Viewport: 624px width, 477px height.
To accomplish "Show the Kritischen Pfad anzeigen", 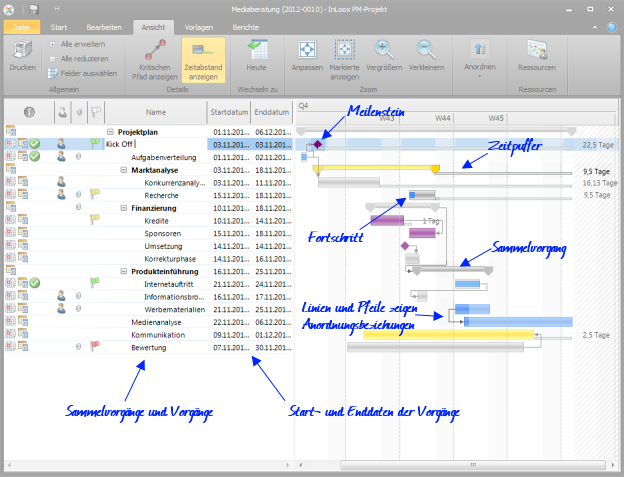I will pos(155,60).
